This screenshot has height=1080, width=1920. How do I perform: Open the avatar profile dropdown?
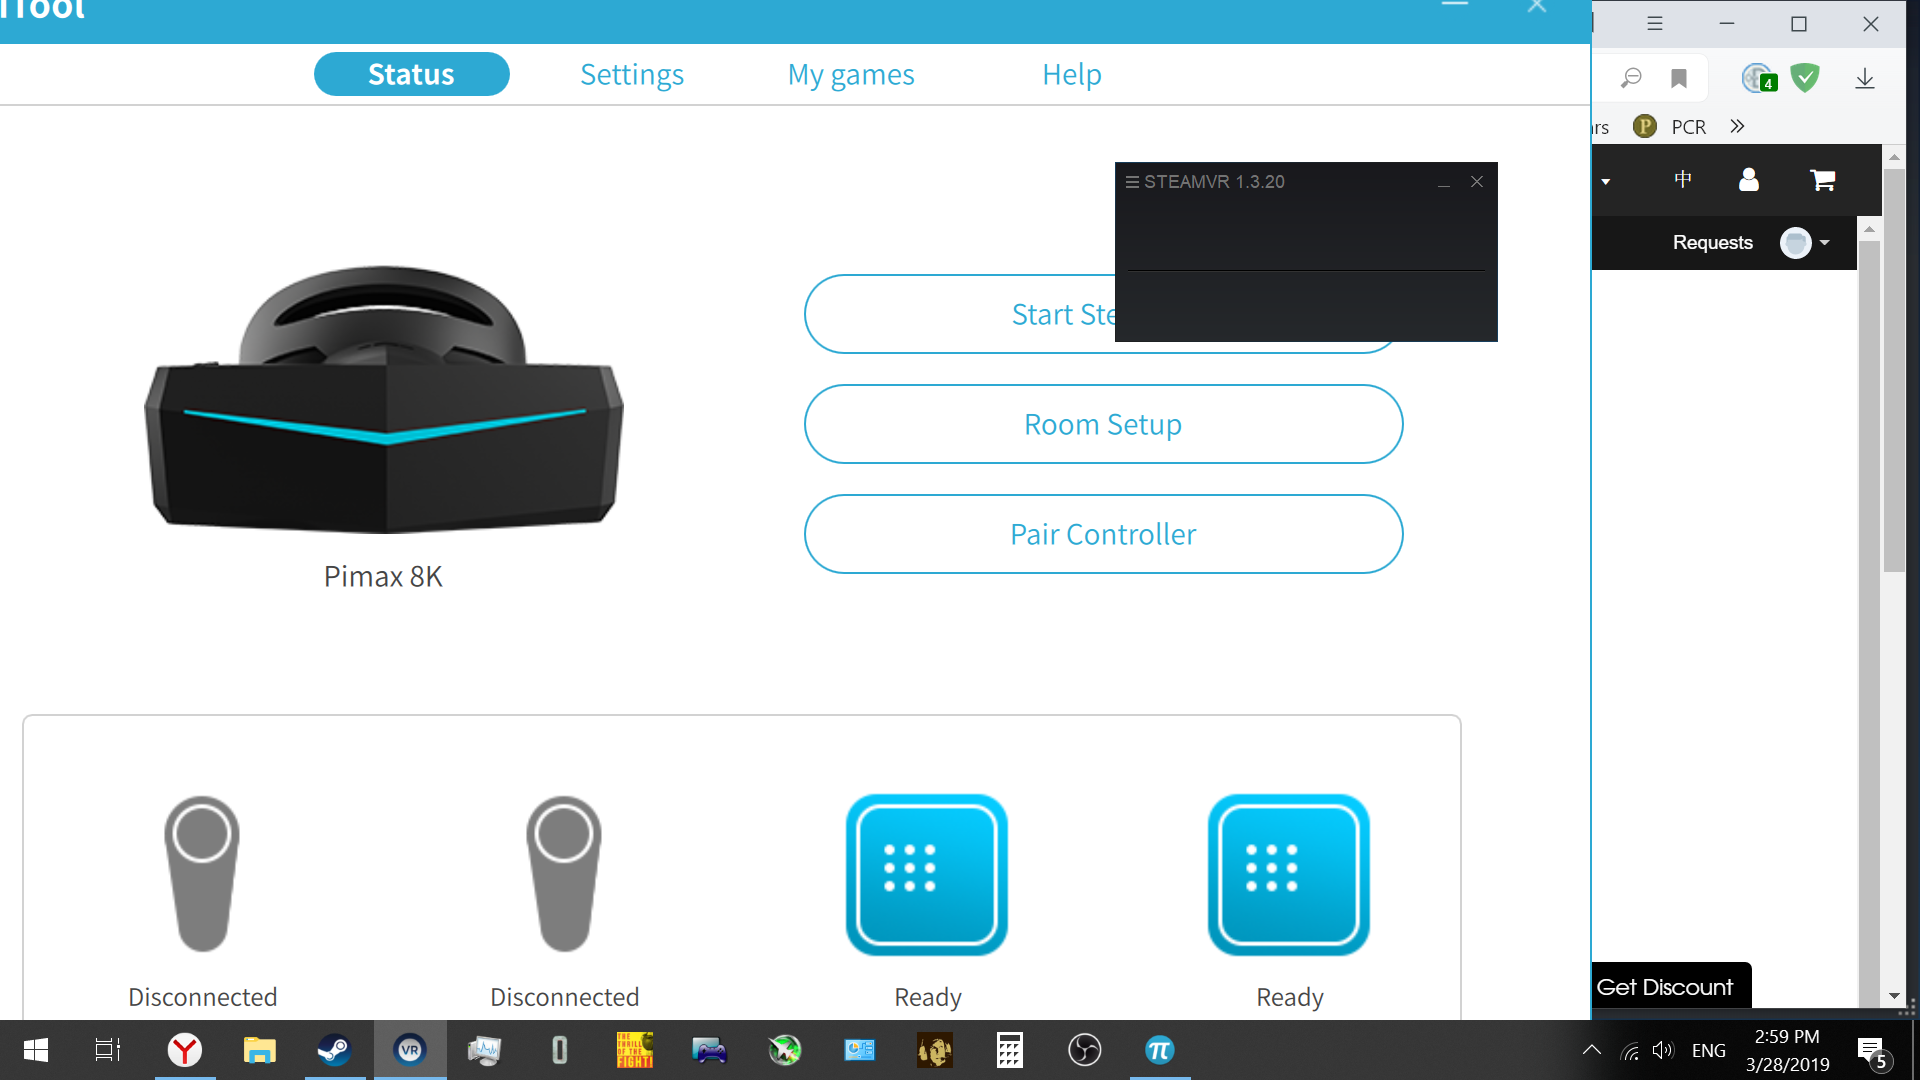pyautogui.click(x=1805, y=243)
